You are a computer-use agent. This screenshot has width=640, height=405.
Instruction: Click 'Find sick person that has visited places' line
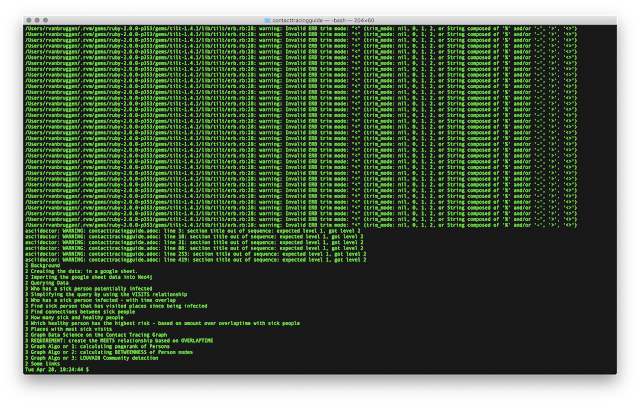click(116, 306)
